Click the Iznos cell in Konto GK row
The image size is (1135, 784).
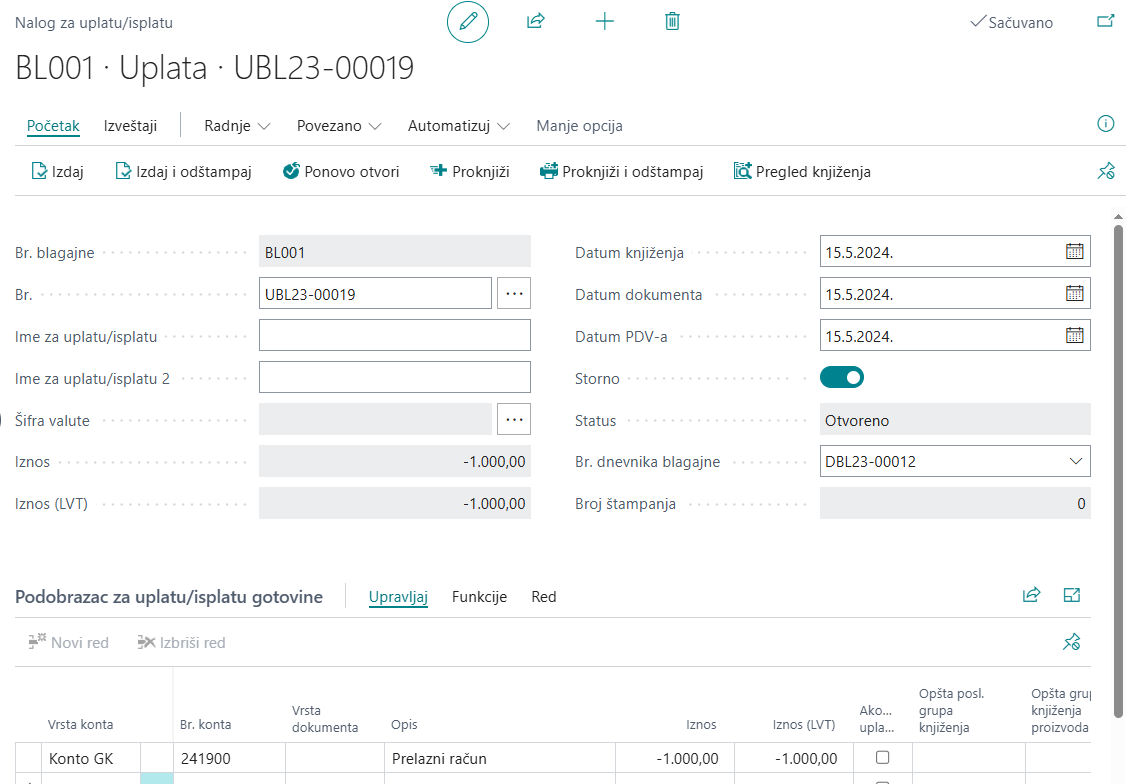pyautogui.click(x=675, y=759)
